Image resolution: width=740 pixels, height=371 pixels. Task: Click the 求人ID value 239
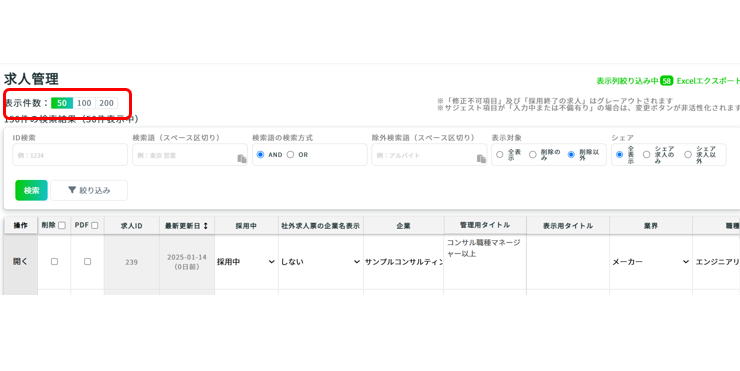point(131,262)
